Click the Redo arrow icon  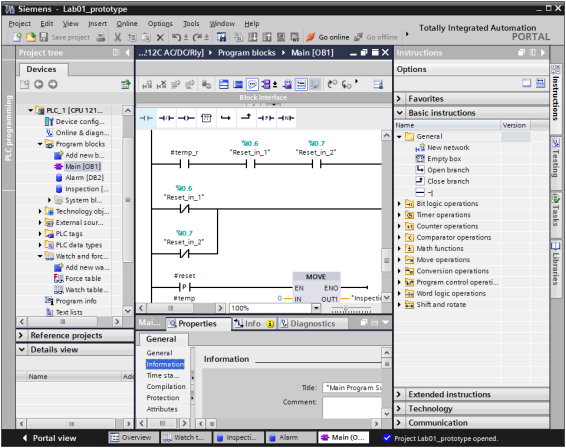point(197,37)
